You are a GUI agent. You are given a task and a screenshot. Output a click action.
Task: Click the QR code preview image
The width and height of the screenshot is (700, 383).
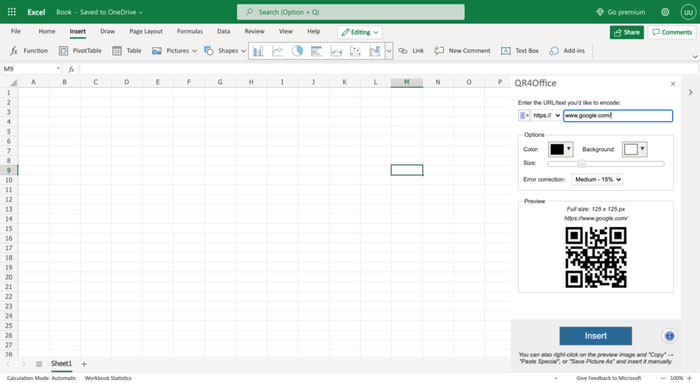click(x=596, y=257)
